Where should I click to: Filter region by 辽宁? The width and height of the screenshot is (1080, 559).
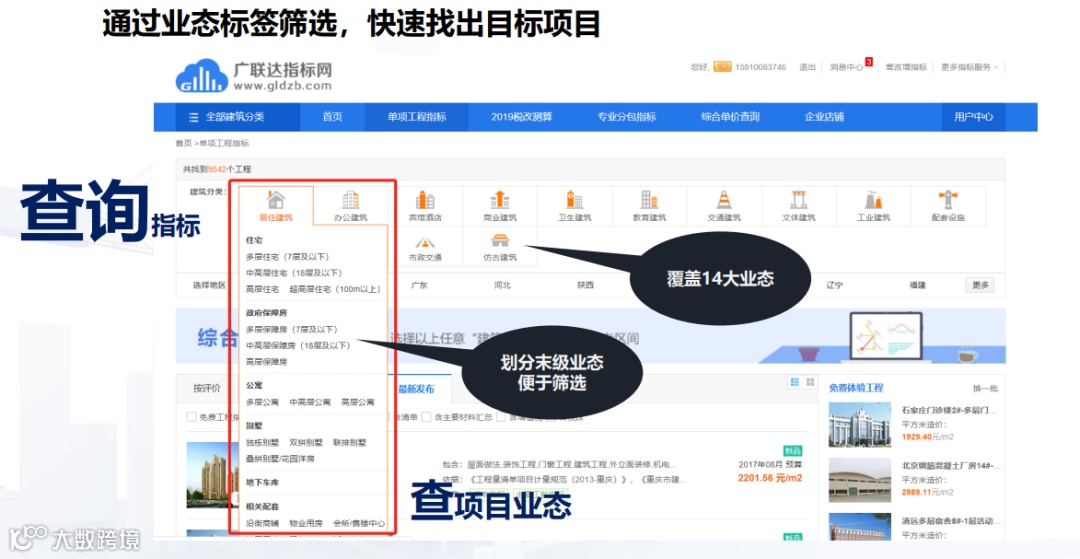click(x=834, y=285)
